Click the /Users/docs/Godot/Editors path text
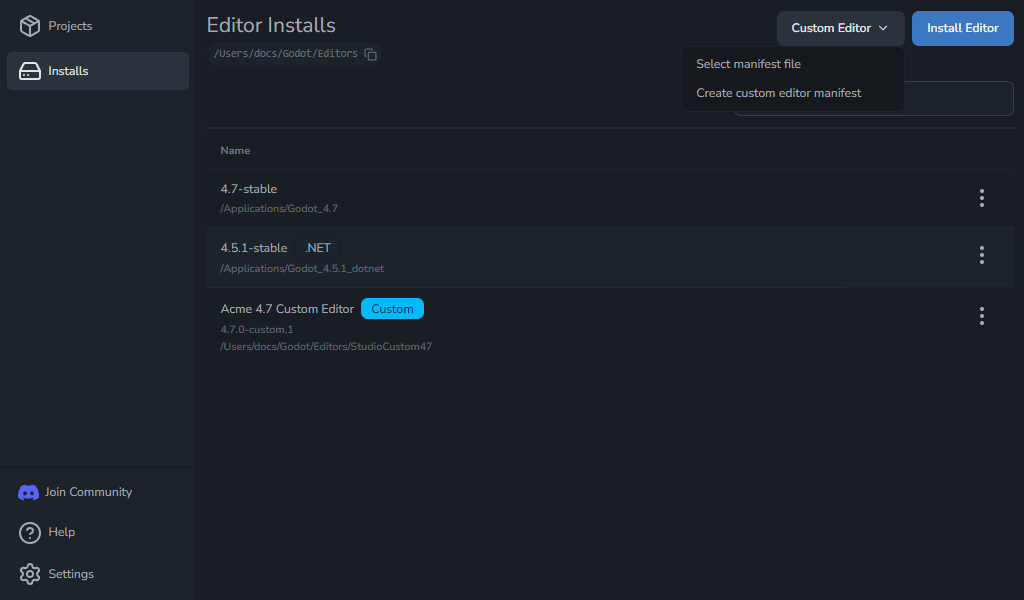Viewport: 1024px width, 600px height. 285,54
